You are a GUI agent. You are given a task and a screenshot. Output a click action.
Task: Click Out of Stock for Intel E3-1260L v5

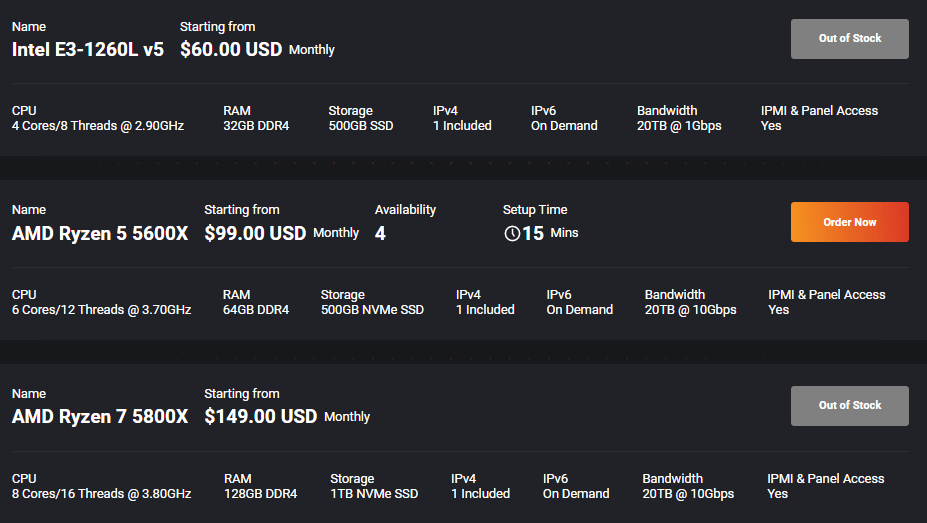(850, 38)
